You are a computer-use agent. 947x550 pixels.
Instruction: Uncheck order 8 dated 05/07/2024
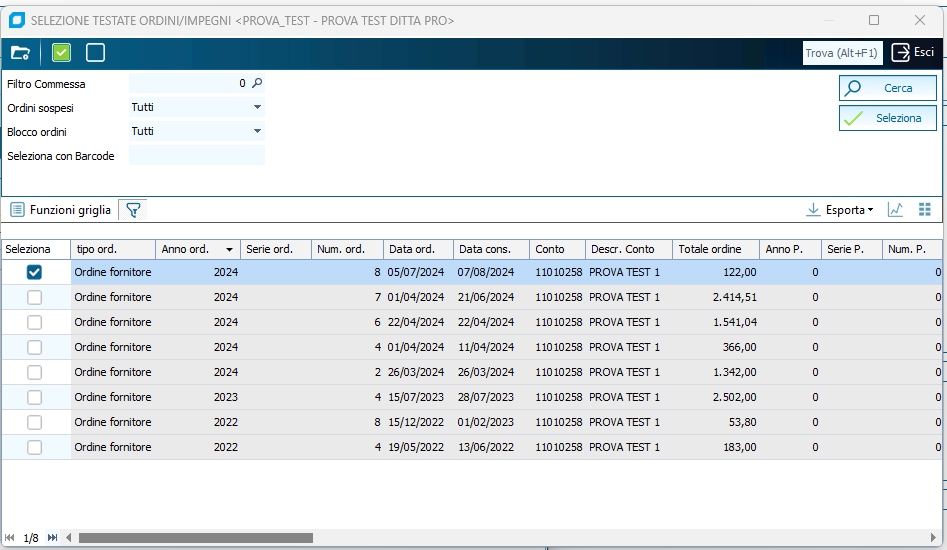(34, 272)
